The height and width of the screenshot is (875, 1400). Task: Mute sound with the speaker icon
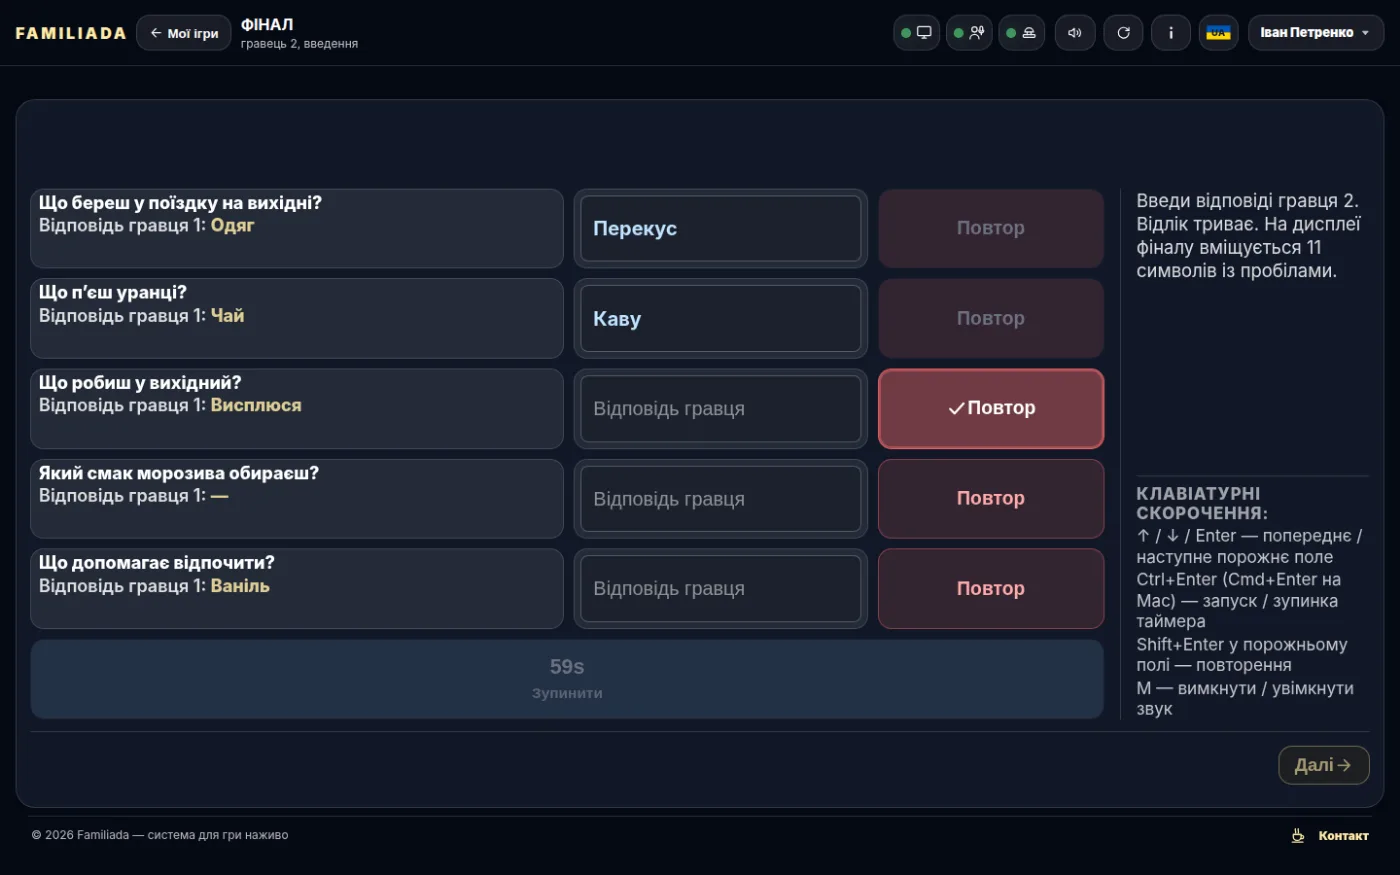click(x=1075, y=33)
